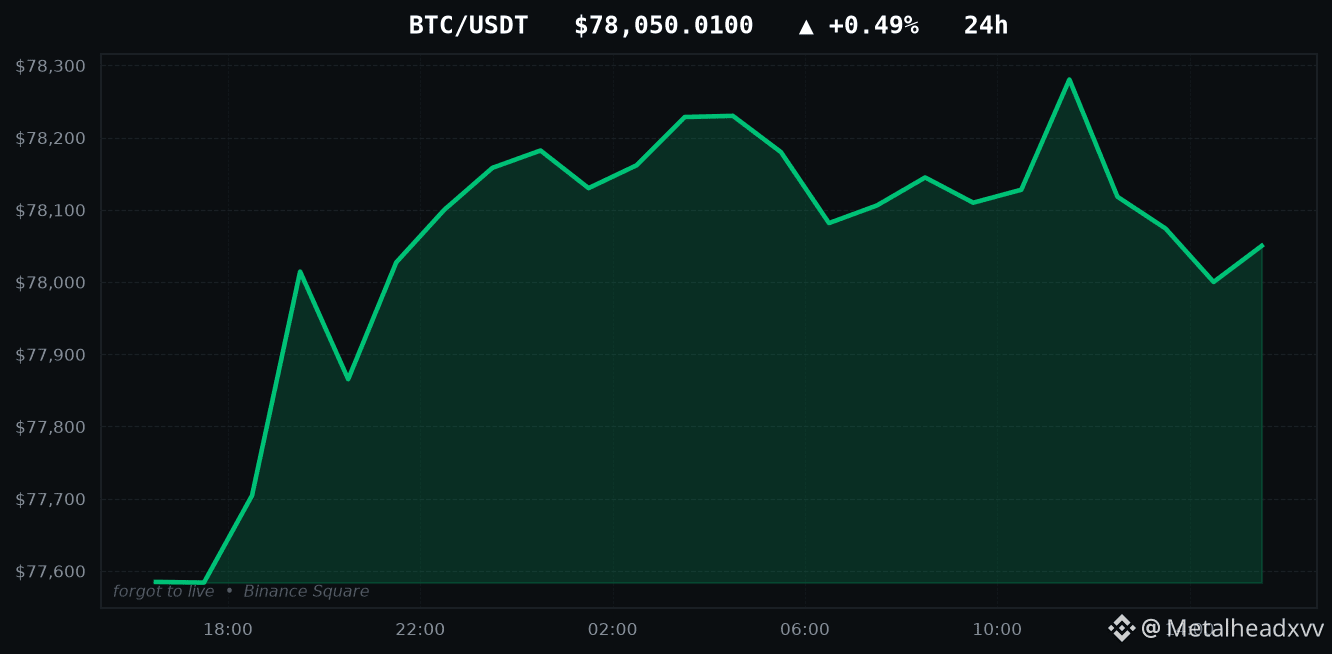This screenshot has height=654, width=1332.
Task: Click the last data point on the line
Action: [1262, 245]
